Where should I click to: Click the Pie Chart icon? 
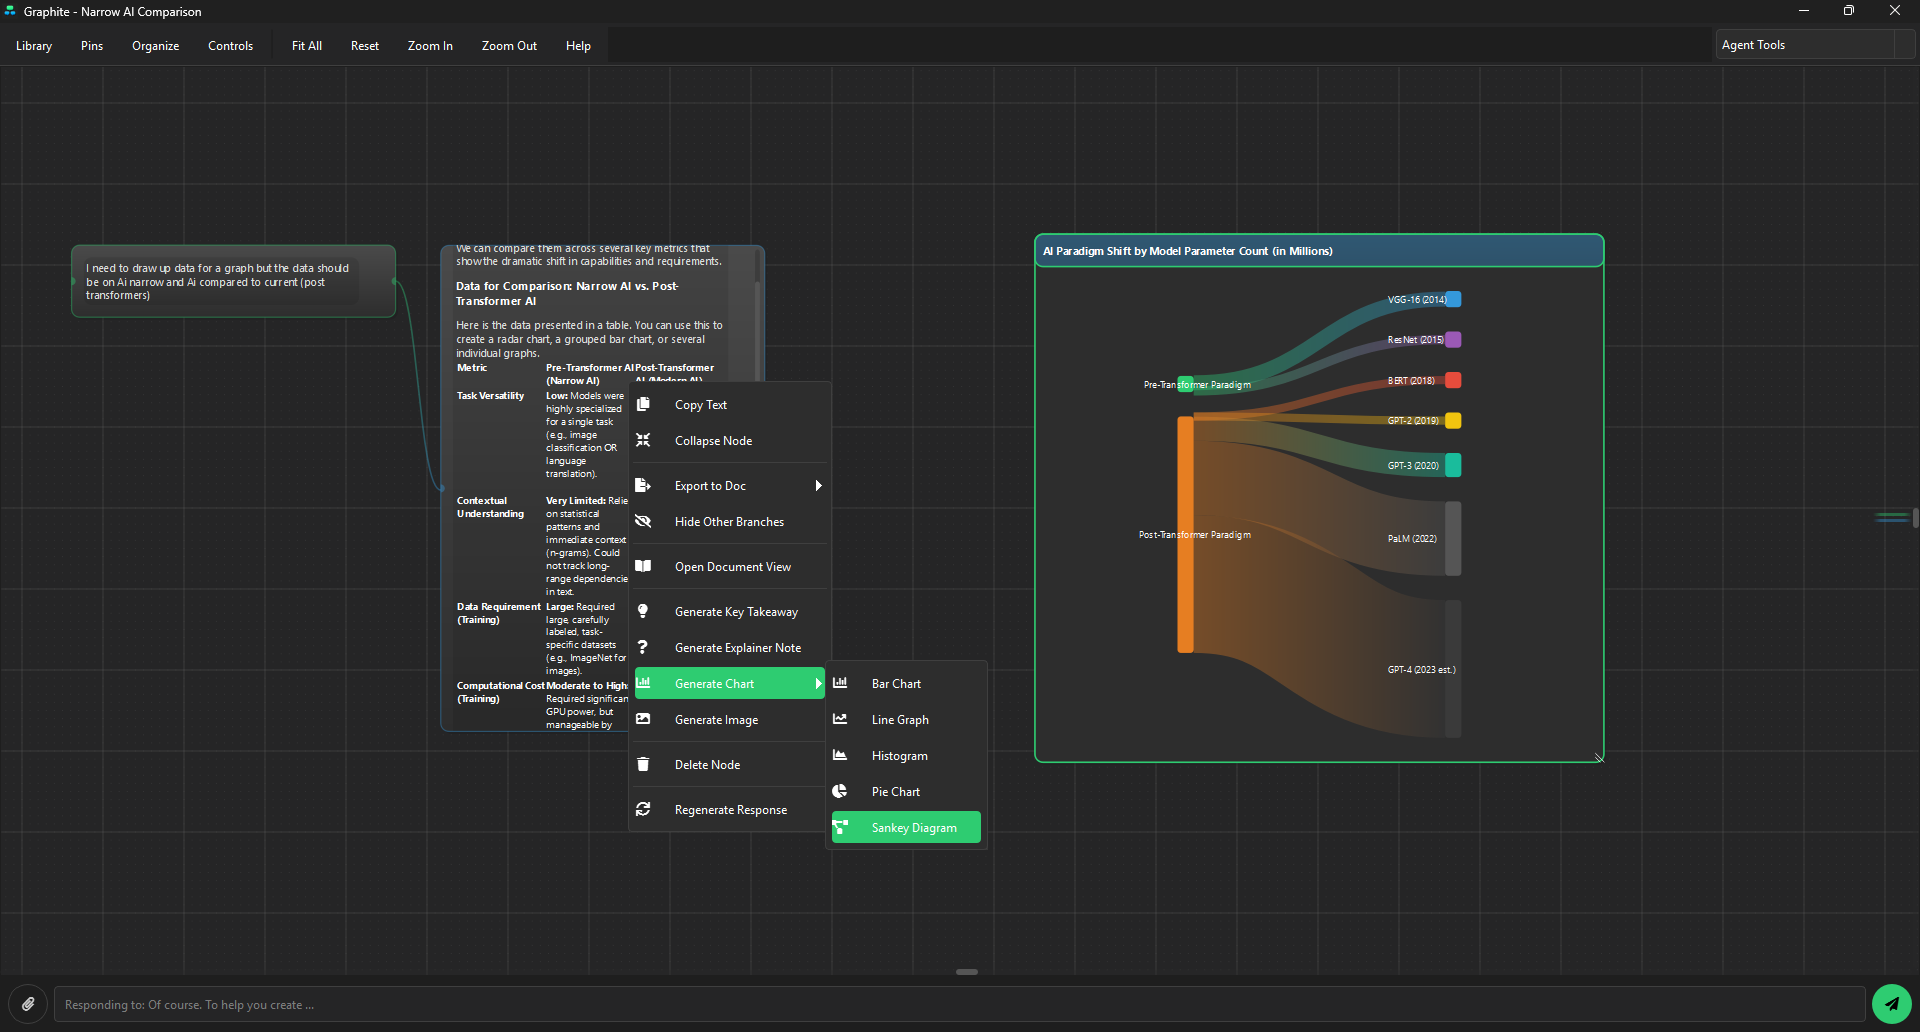pos(840,791)
